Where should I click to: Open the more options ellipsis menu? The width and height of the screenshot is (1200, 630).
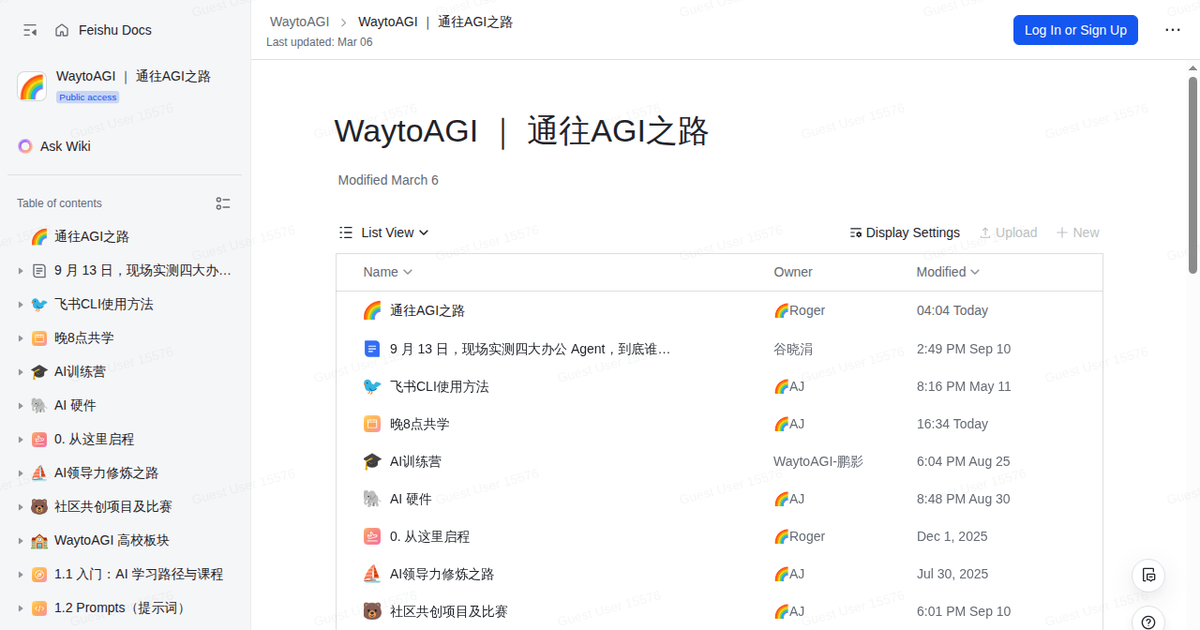(1173, 30)
